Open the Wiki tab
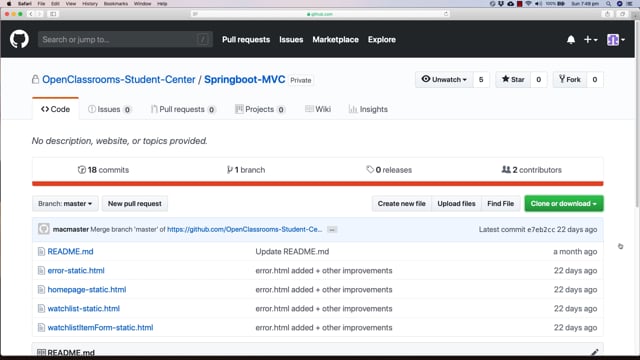 [318, 109]
